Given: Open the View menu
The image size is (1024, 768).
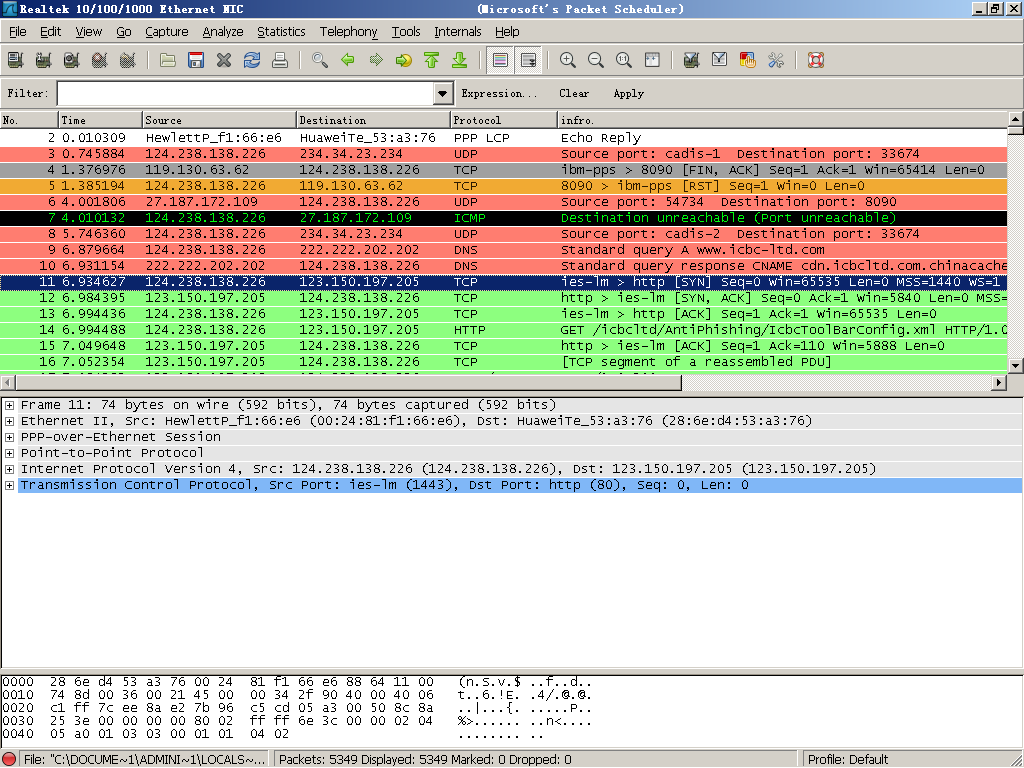Looking at the screenshot, I should point(88,31).
